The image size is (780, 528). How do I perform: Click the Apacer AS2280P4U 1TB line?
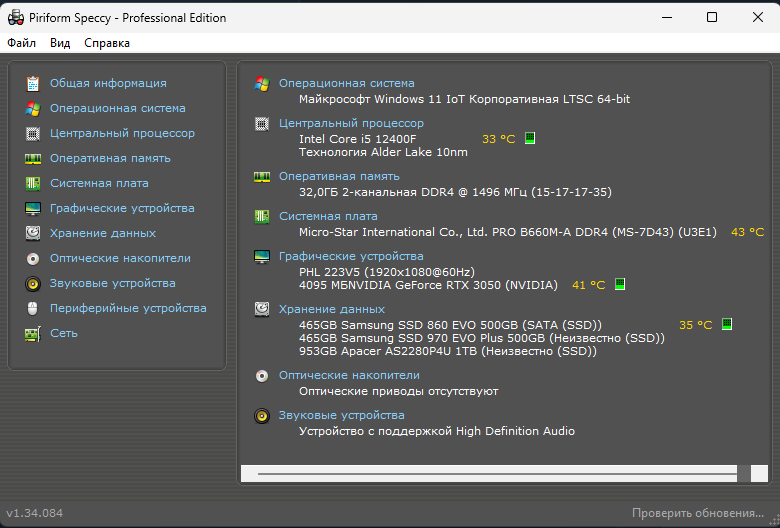(x=448, y=351)
